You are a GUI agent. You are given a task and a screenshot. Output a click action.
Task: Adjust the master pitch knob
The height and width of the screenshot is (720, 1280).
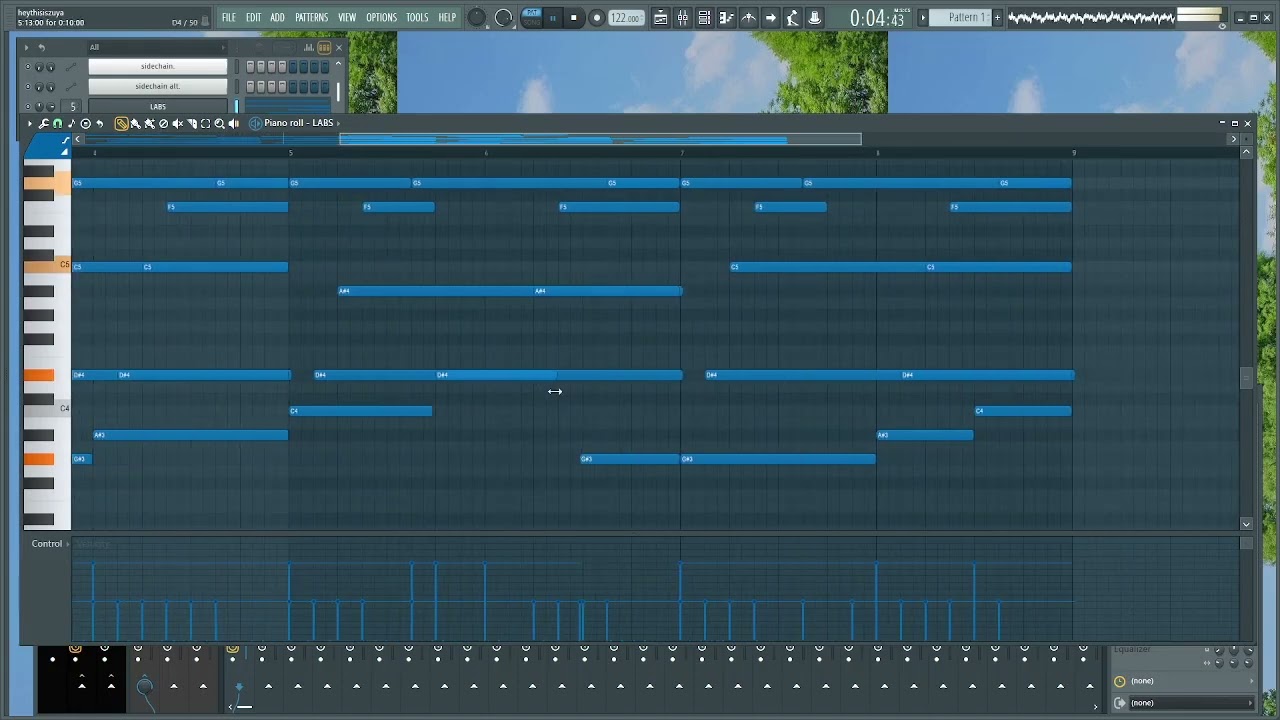pos(504,18)
